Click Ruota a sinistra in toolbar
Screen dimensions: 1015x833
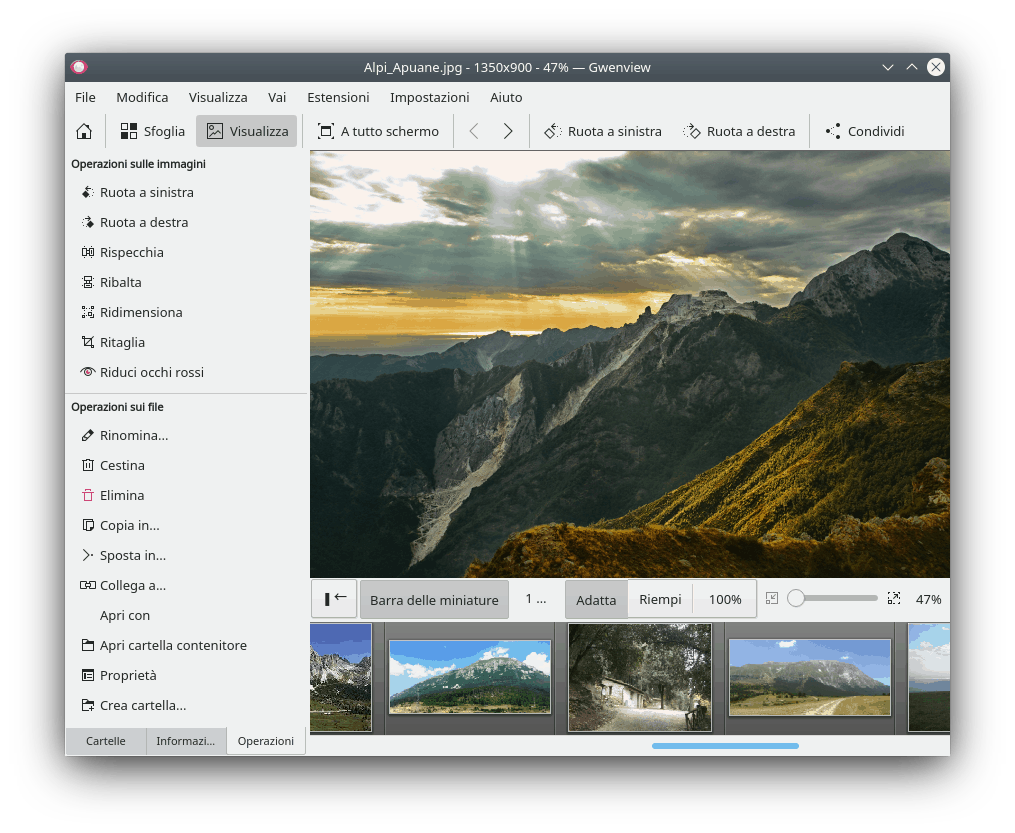click(603, 131)
